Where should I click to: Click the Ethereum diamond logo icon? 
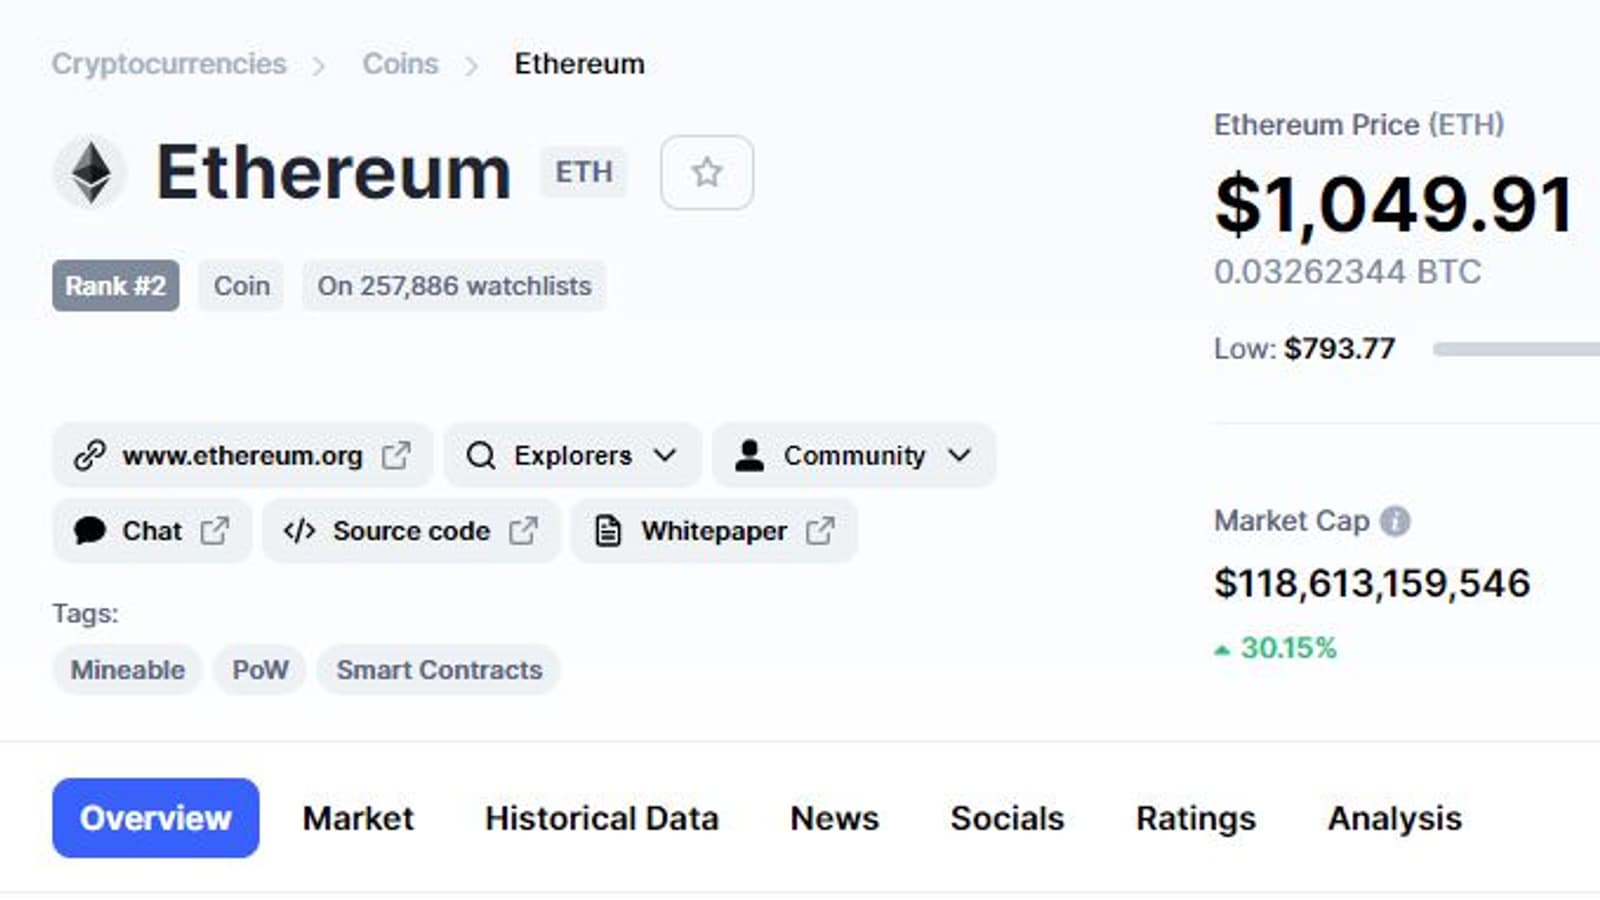coord(91,172)
